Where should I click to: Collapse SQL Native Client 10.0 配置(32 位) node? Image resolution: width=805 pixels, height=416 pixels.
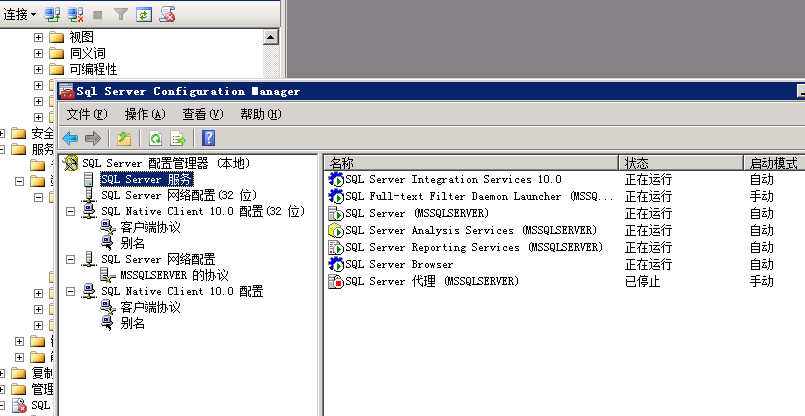71,211
